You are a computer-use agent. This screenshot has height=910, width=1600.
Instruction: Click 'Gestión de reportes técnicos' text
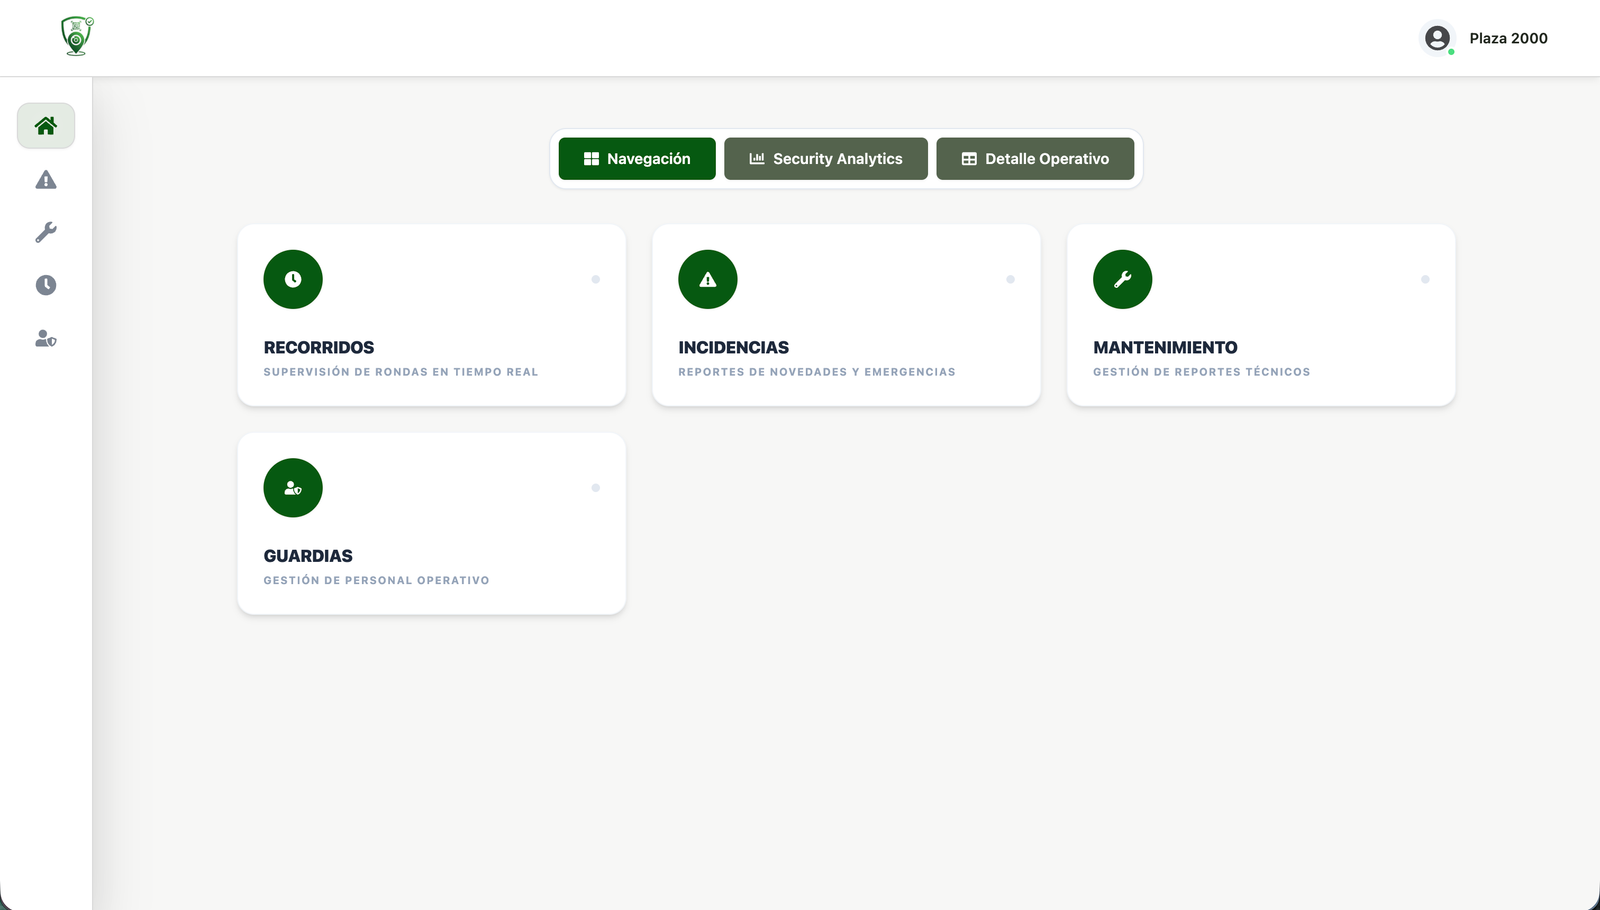click(1201, 372)
